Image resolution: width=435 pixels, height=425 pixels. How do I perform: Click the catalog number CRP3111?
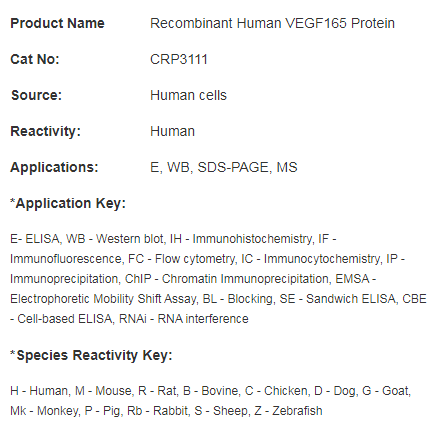tap(179, 59)
